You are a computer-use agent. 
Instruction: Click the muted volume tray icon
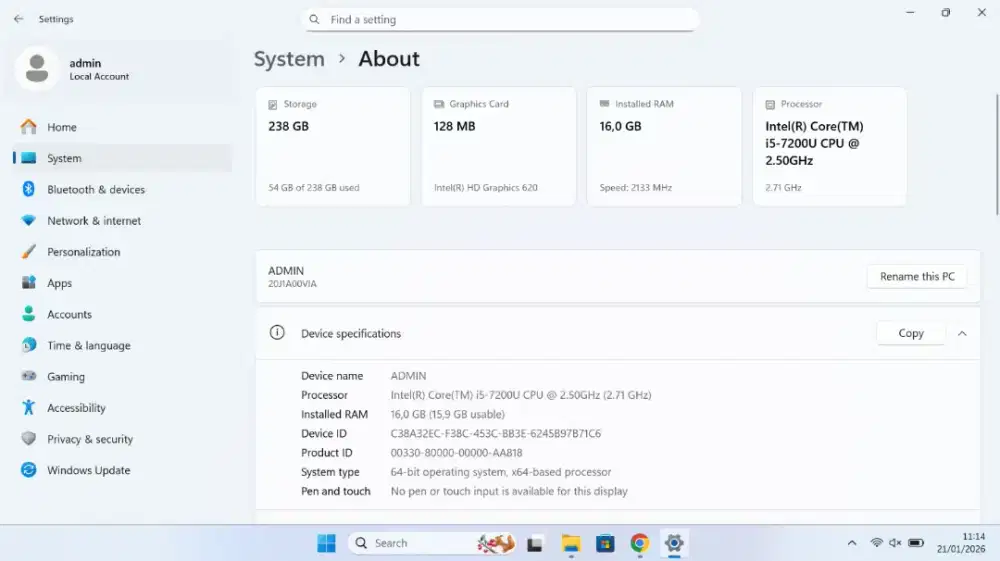tap(895, 543)
